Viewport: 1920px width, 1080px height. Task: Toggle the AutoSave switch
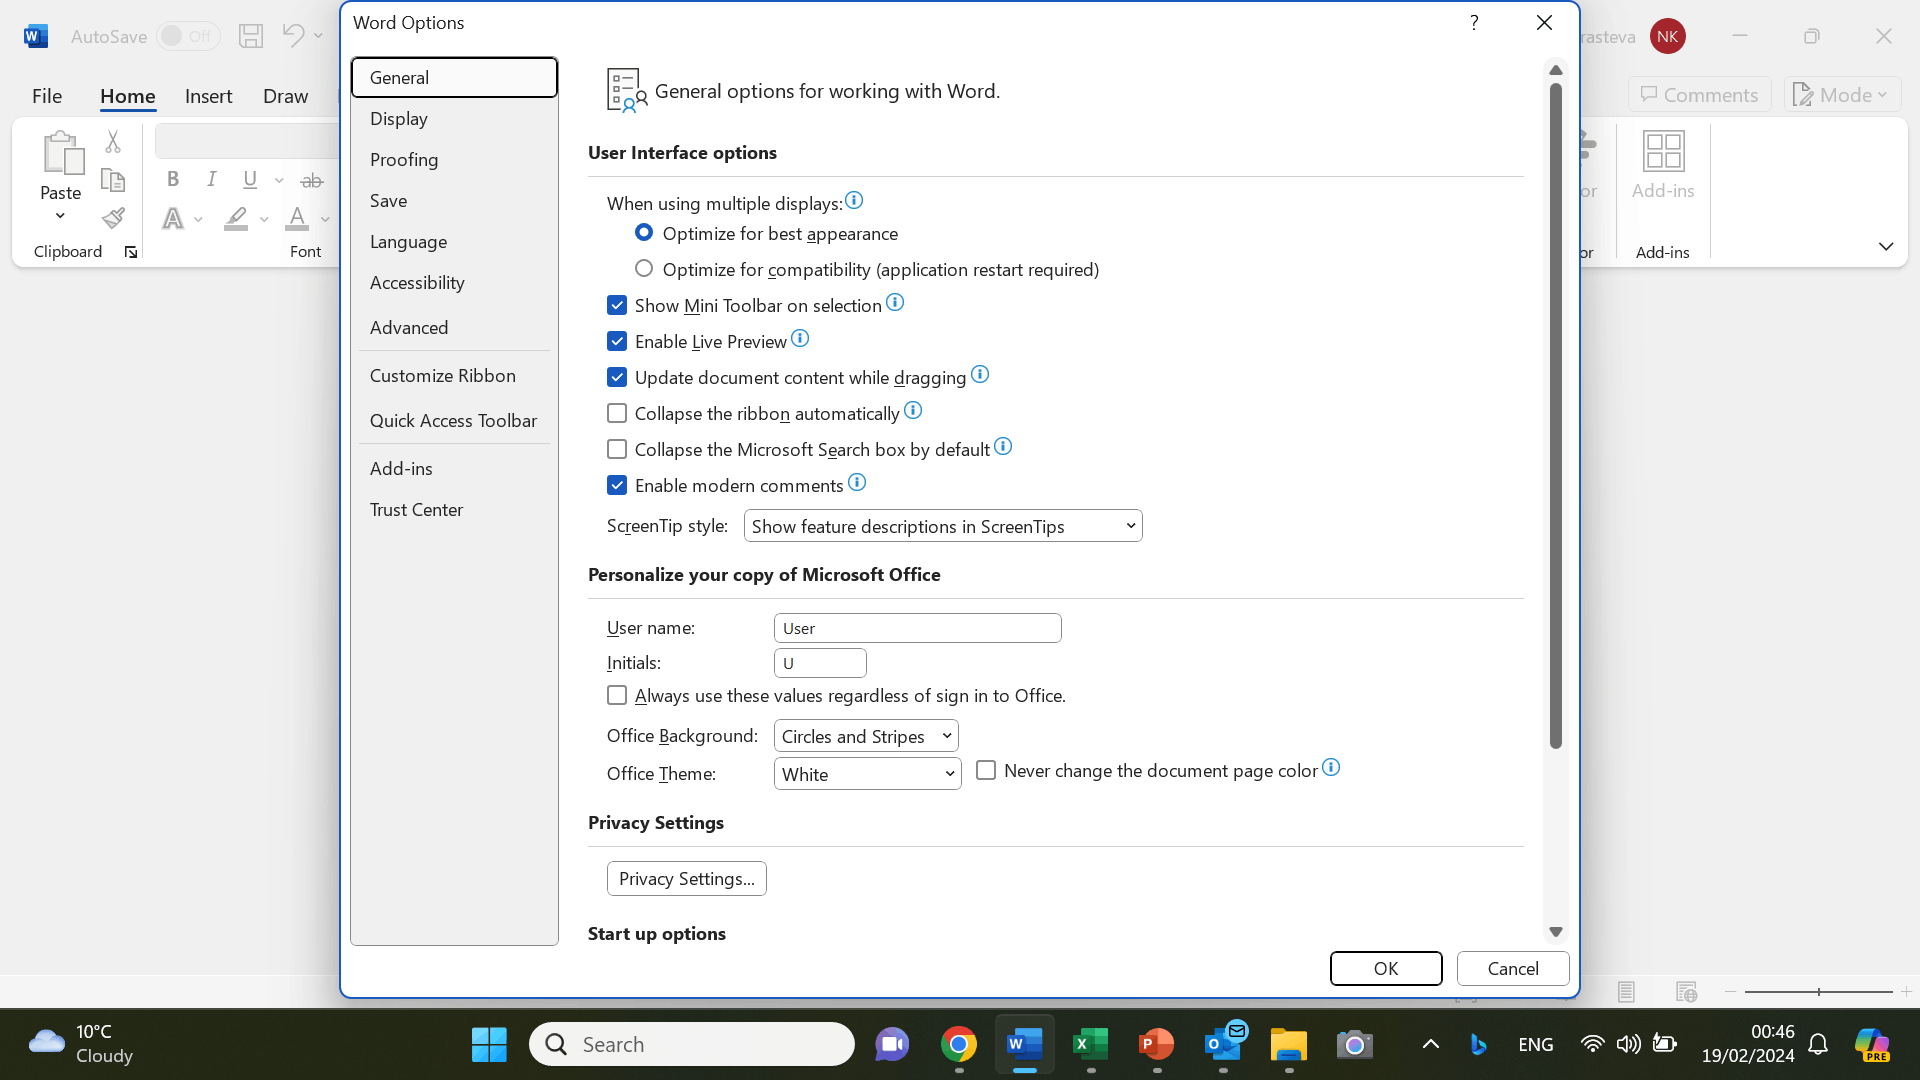188,36
